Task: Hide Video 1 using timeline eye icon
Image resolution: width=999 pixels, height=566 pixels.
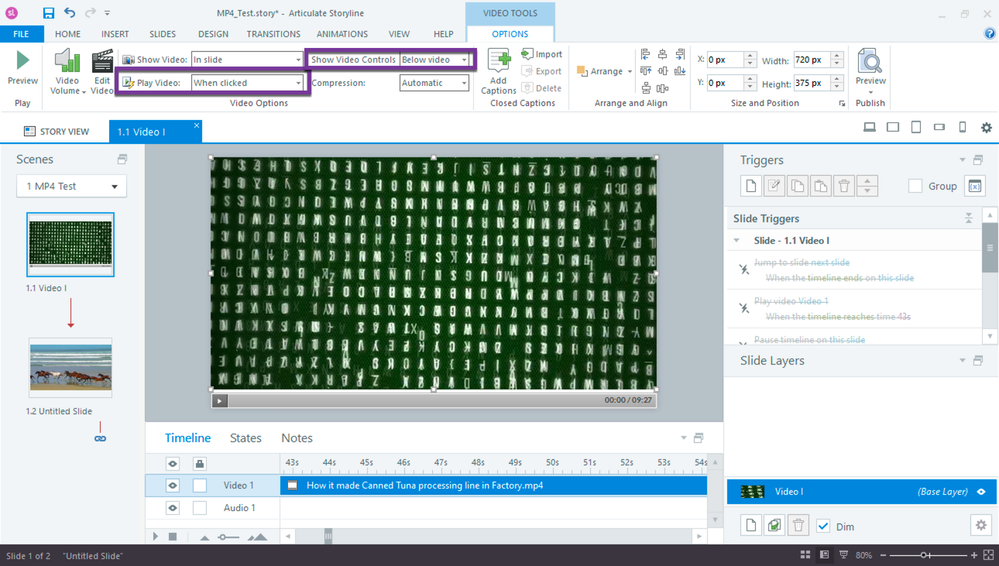Action: point(173,486)
